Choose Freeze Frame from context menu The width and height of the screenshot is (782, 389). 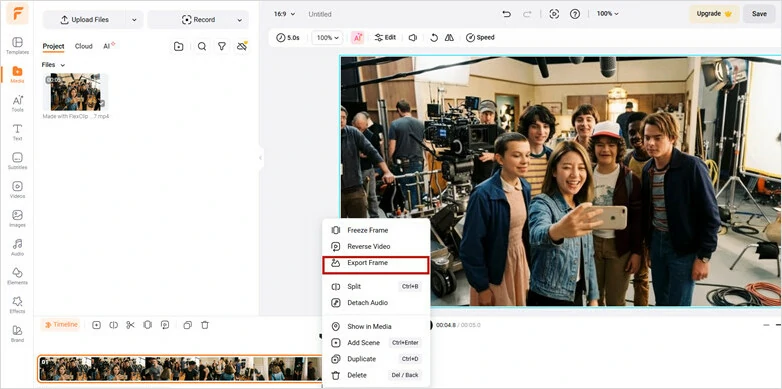(x=376, y=230)
